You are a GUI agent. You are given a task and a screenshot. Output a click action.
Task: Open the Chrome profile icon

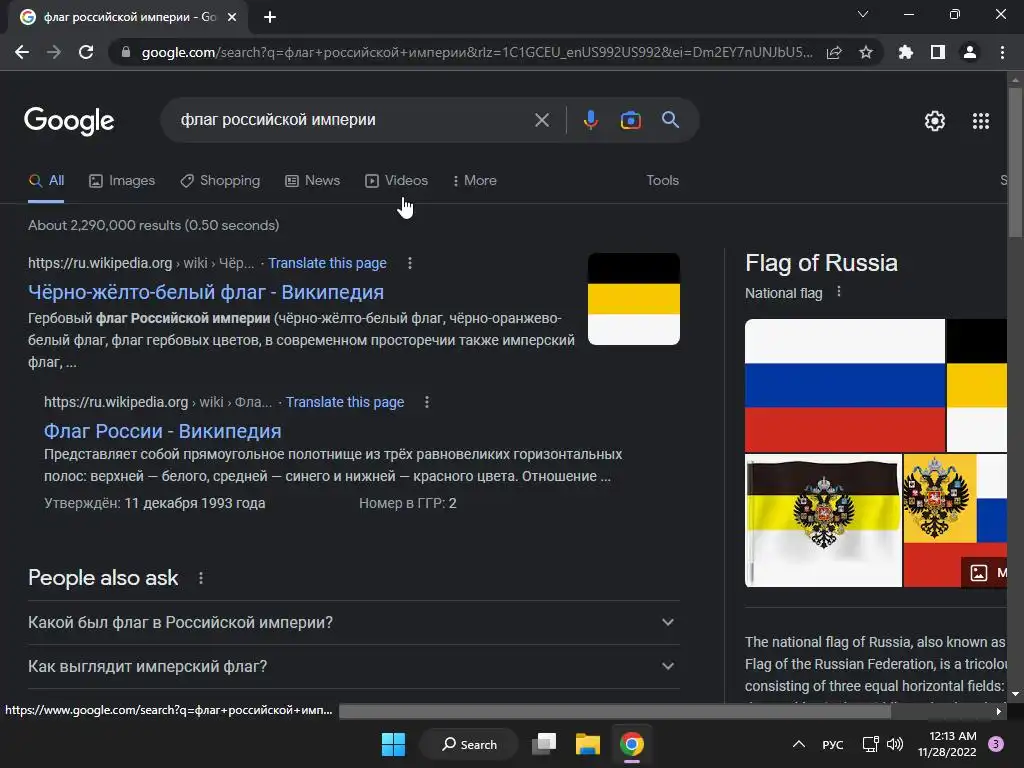[x=970, y=52]
